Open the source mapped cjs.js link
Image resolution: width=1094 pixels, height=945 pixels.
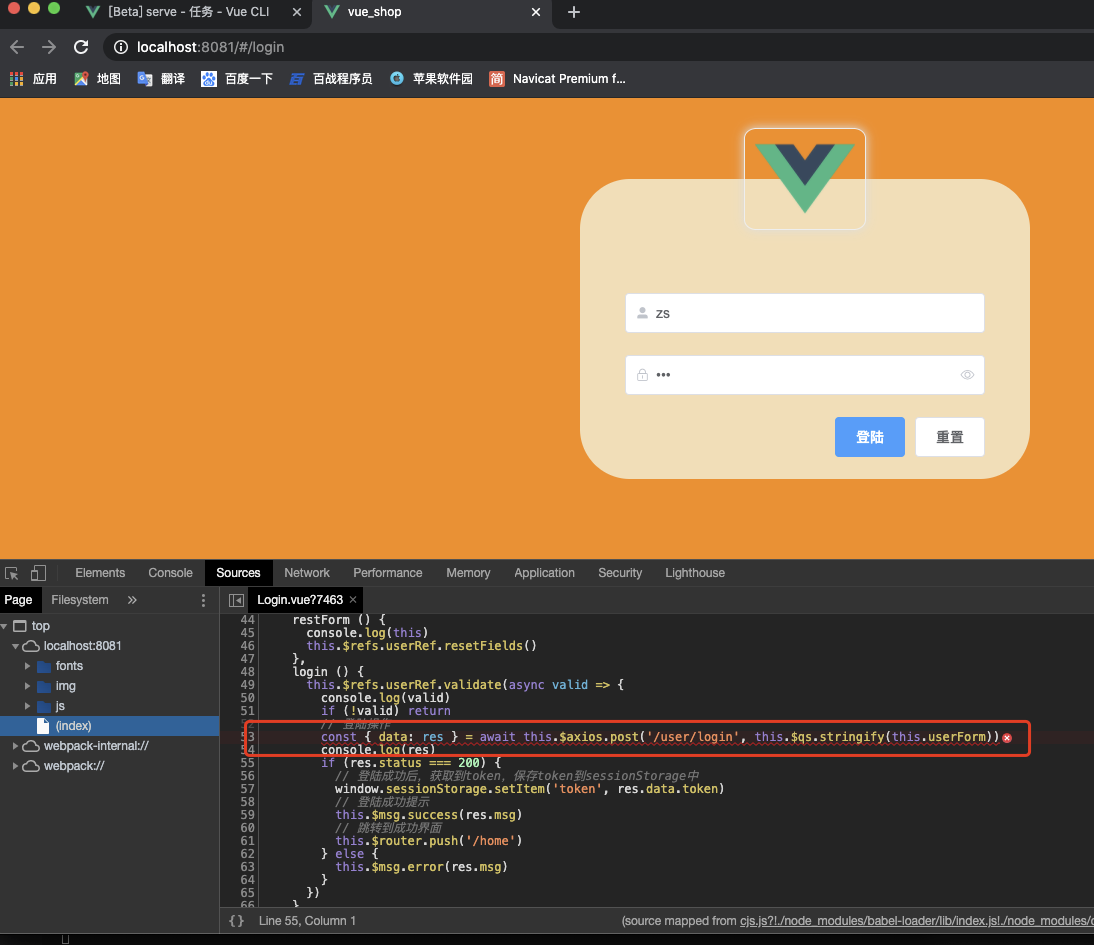(917, 921)
